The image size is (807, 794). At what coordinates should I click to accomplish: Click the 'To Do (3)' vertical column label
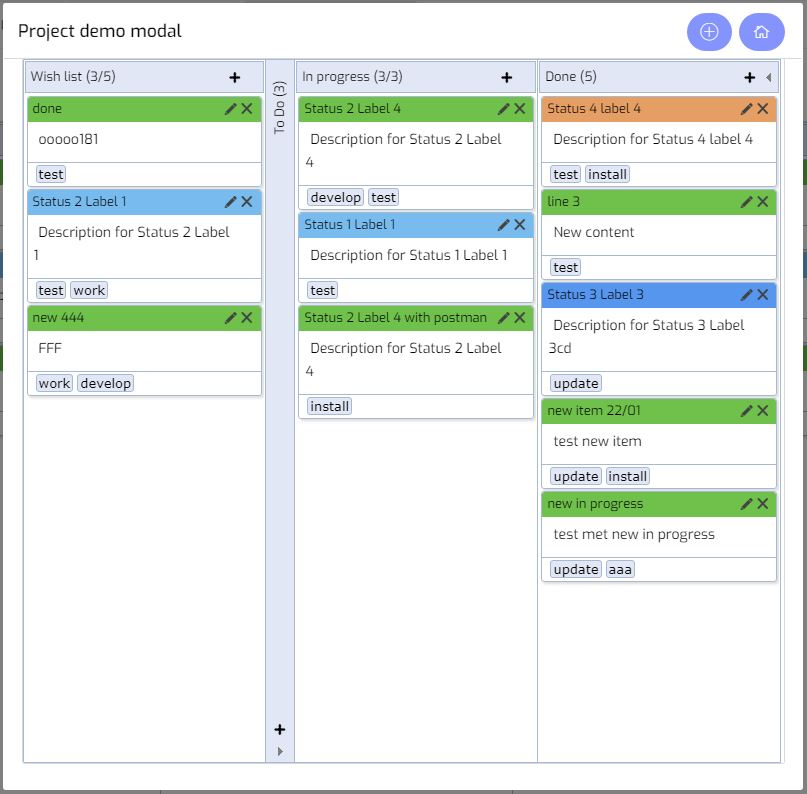(279, 108)
